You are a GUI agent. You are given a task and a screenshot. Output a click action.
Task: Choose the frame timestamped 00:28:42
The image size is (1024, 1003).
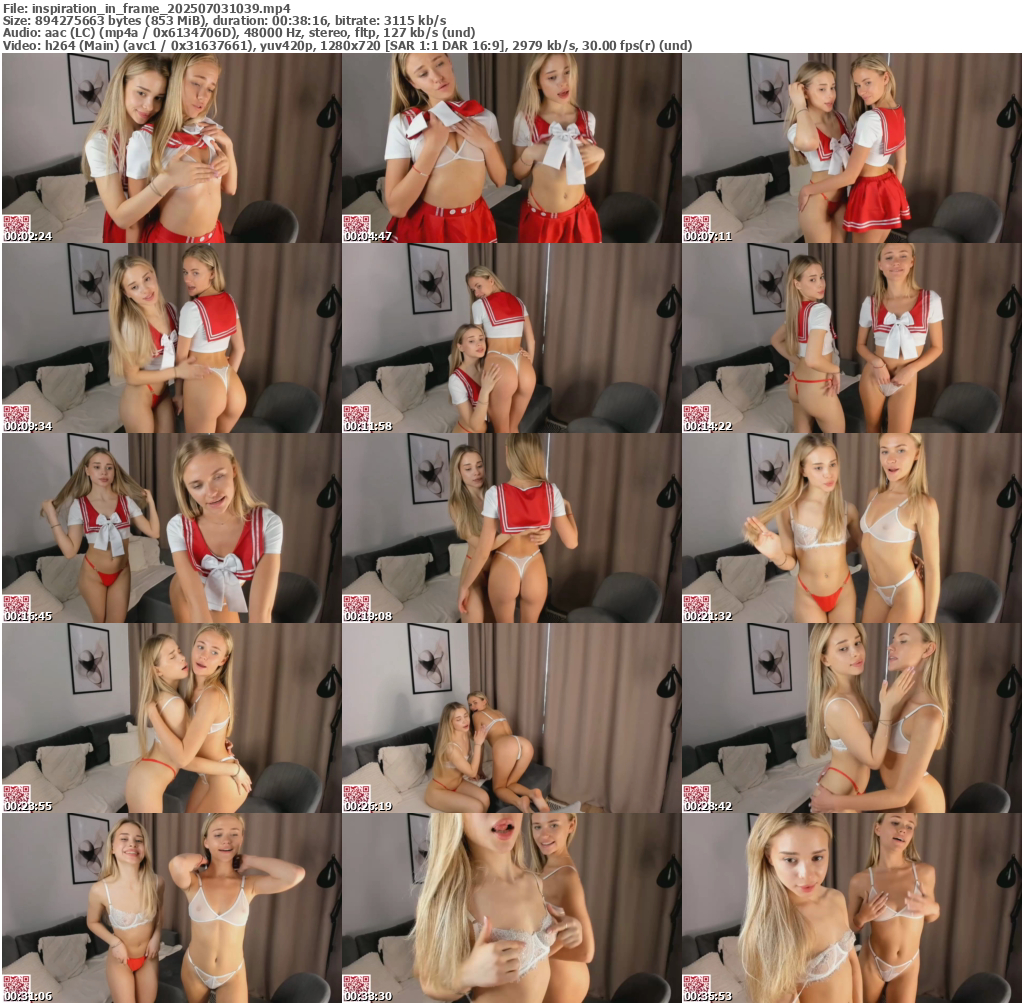pos(852,718)
